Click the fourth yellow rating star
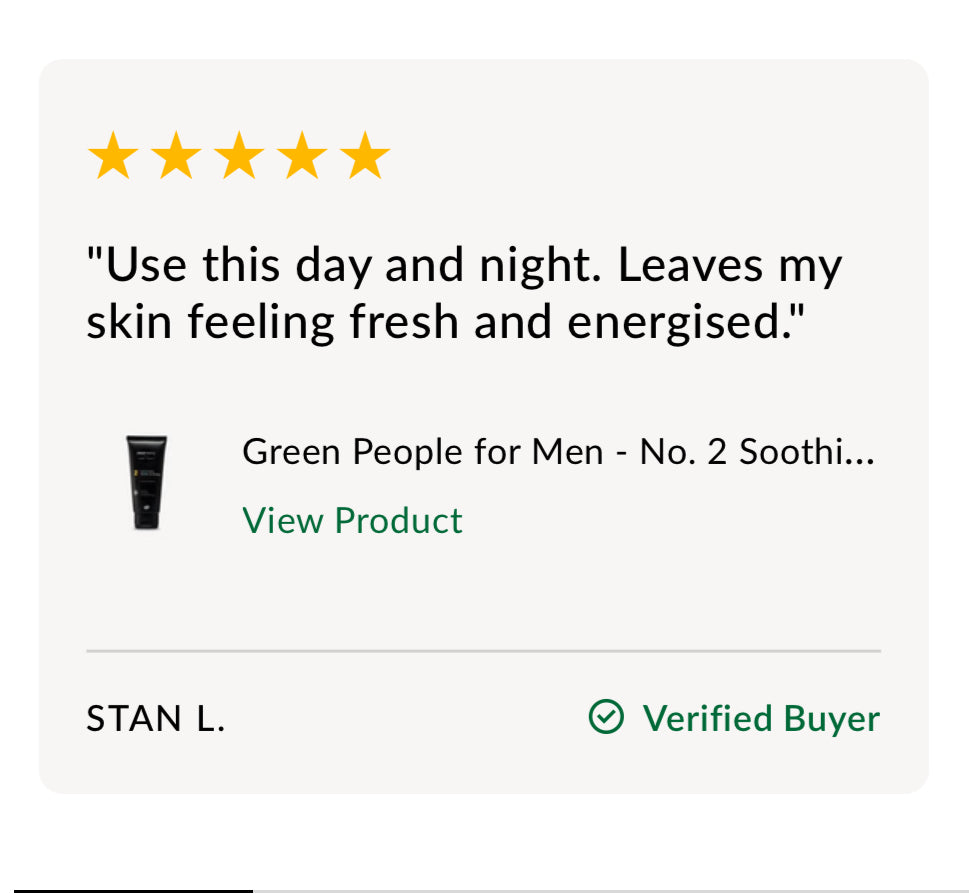The height and width of the screenshot is (895, 969). pyautogui.click(x=302, y=155)
